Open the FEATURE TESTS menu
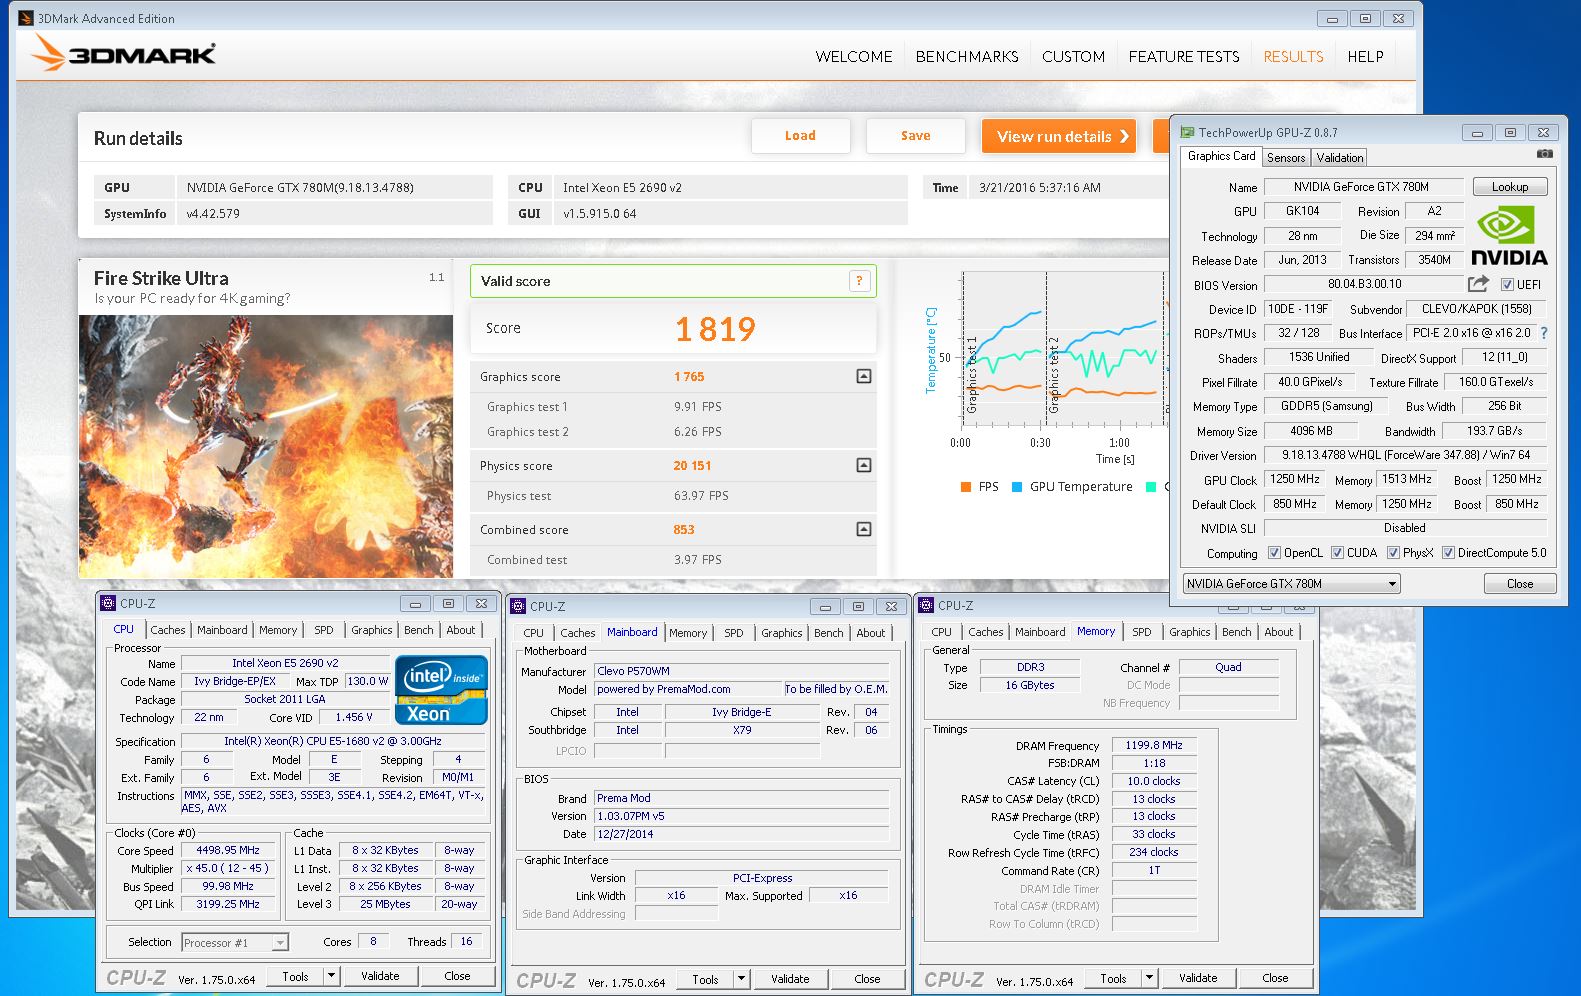Viewport: 1581px width, 996px height. (x=1184, y=57)
